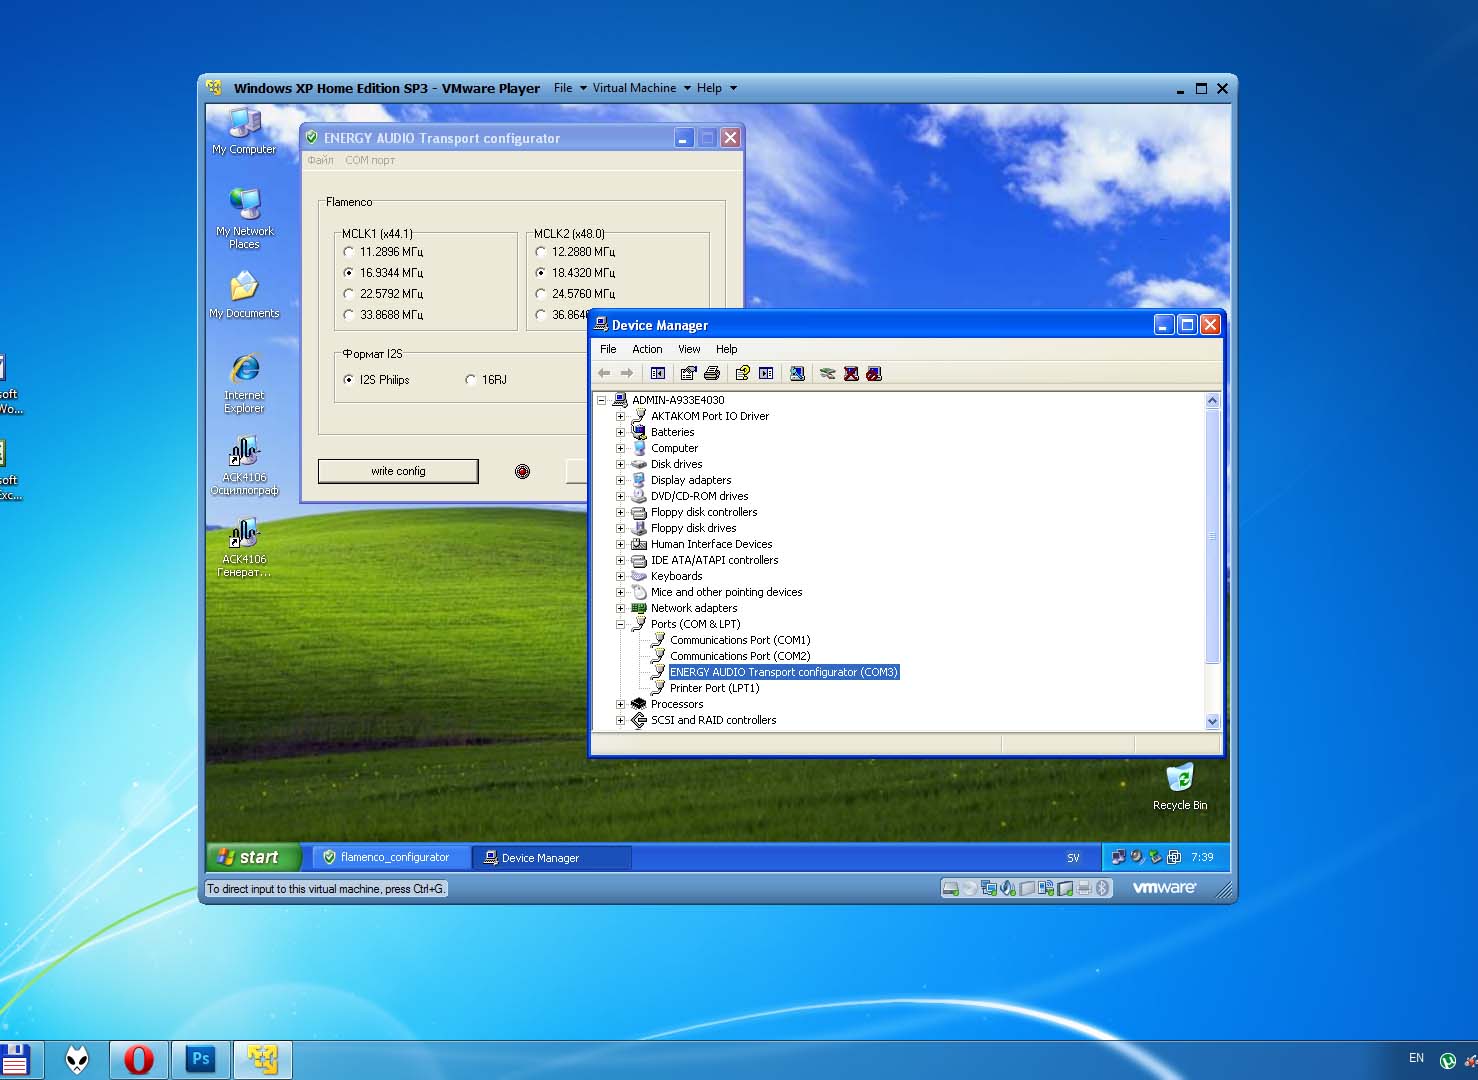Open Device Manager View menu

click(689, 349)
